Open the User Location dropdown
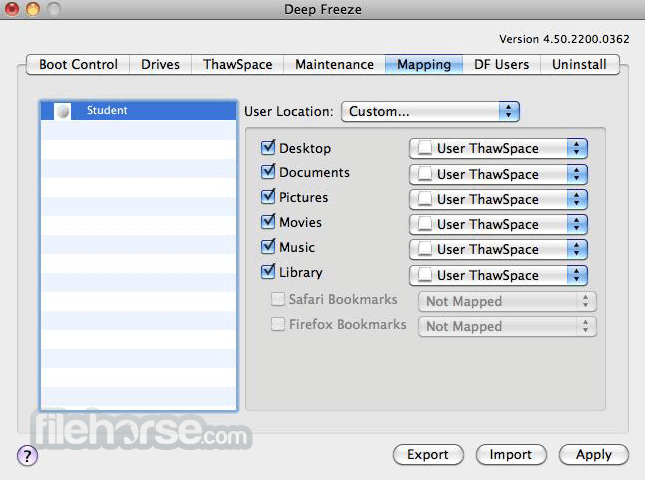645x480 pixels. tap(430, 111)
